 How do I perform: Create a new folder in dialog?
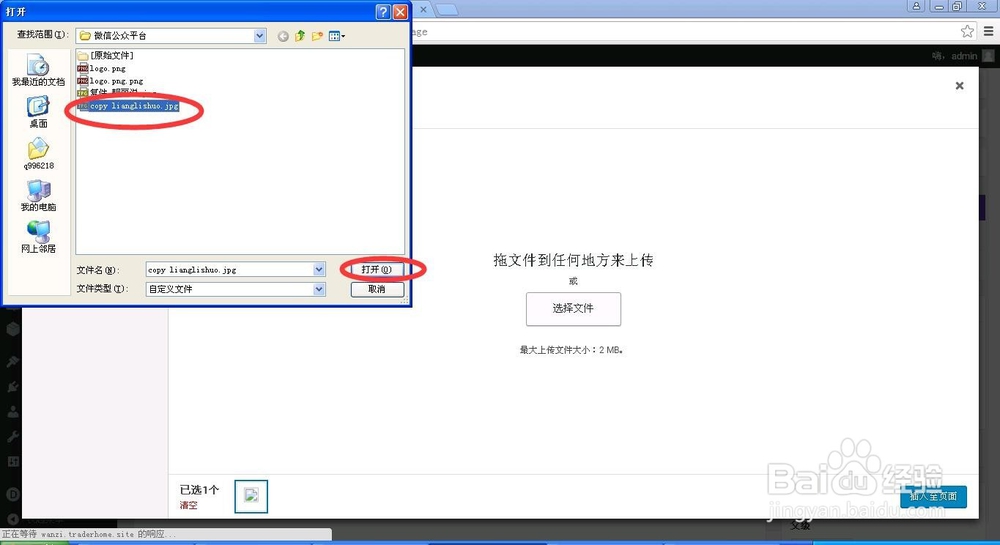coord(317,36)
